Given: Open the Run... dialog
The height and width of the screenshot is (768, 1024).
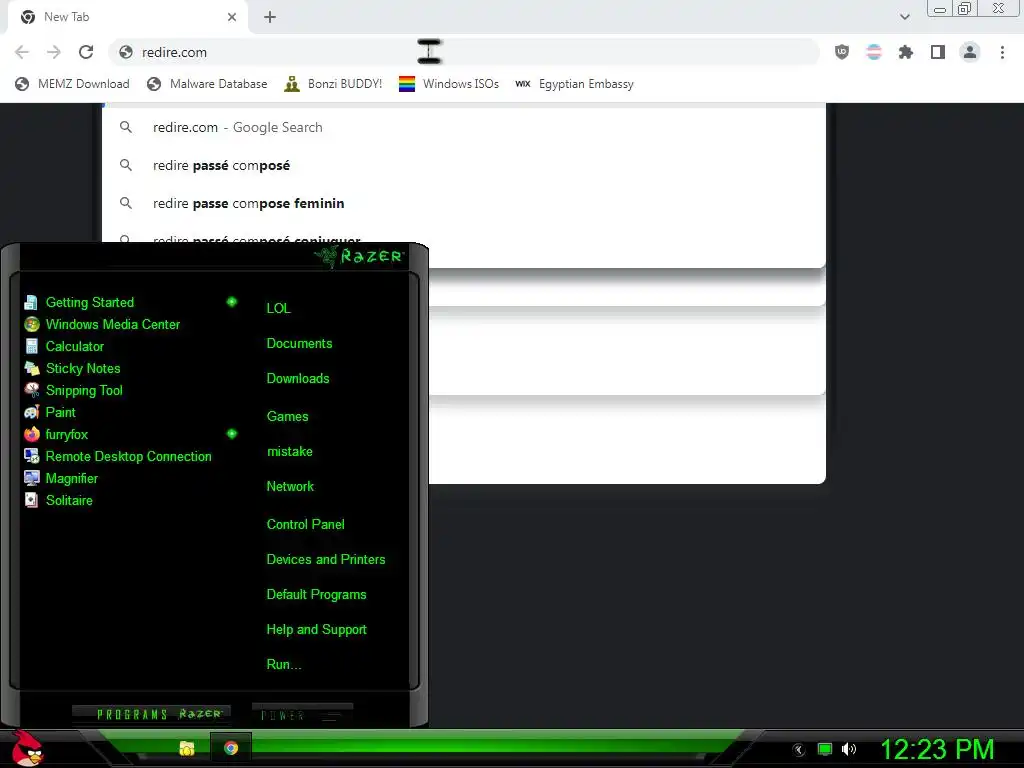Looking at the screenshot, I should pos(283,665).
